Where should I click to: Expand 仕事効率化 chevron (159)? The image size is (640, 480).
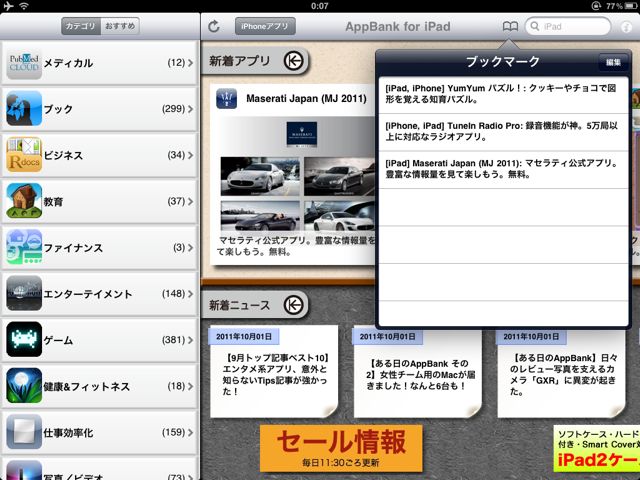[x=191, y=432]
